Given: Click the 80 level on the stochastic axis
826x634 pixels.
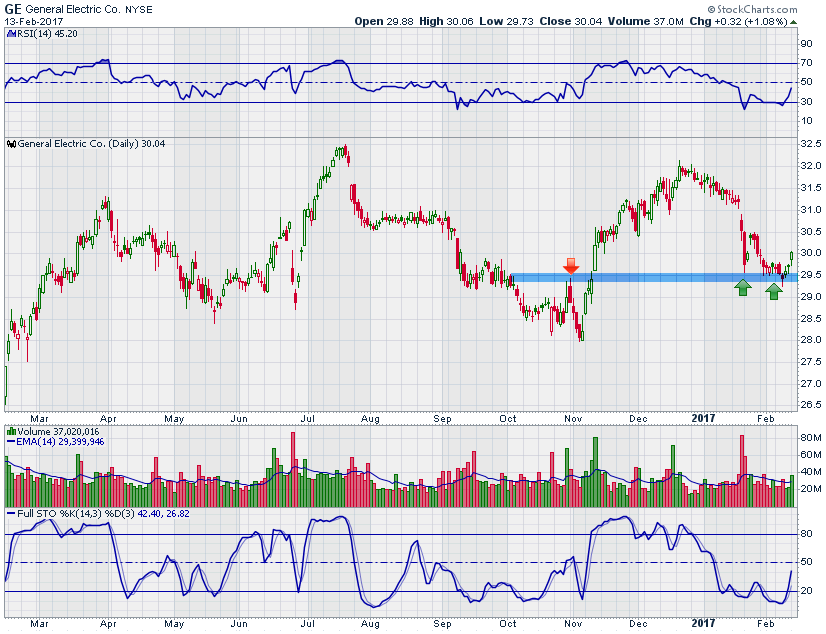Looking at the screenshot, I should 807,534.
